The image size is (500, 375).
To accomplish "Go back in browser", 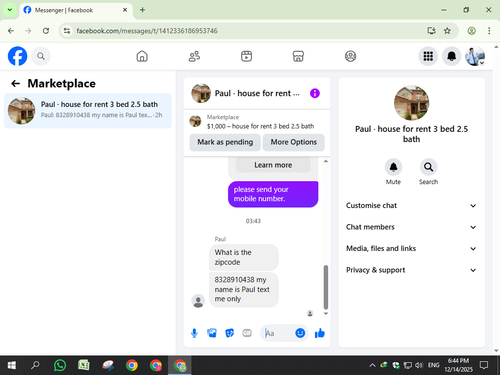I will (x=11, y=31).
